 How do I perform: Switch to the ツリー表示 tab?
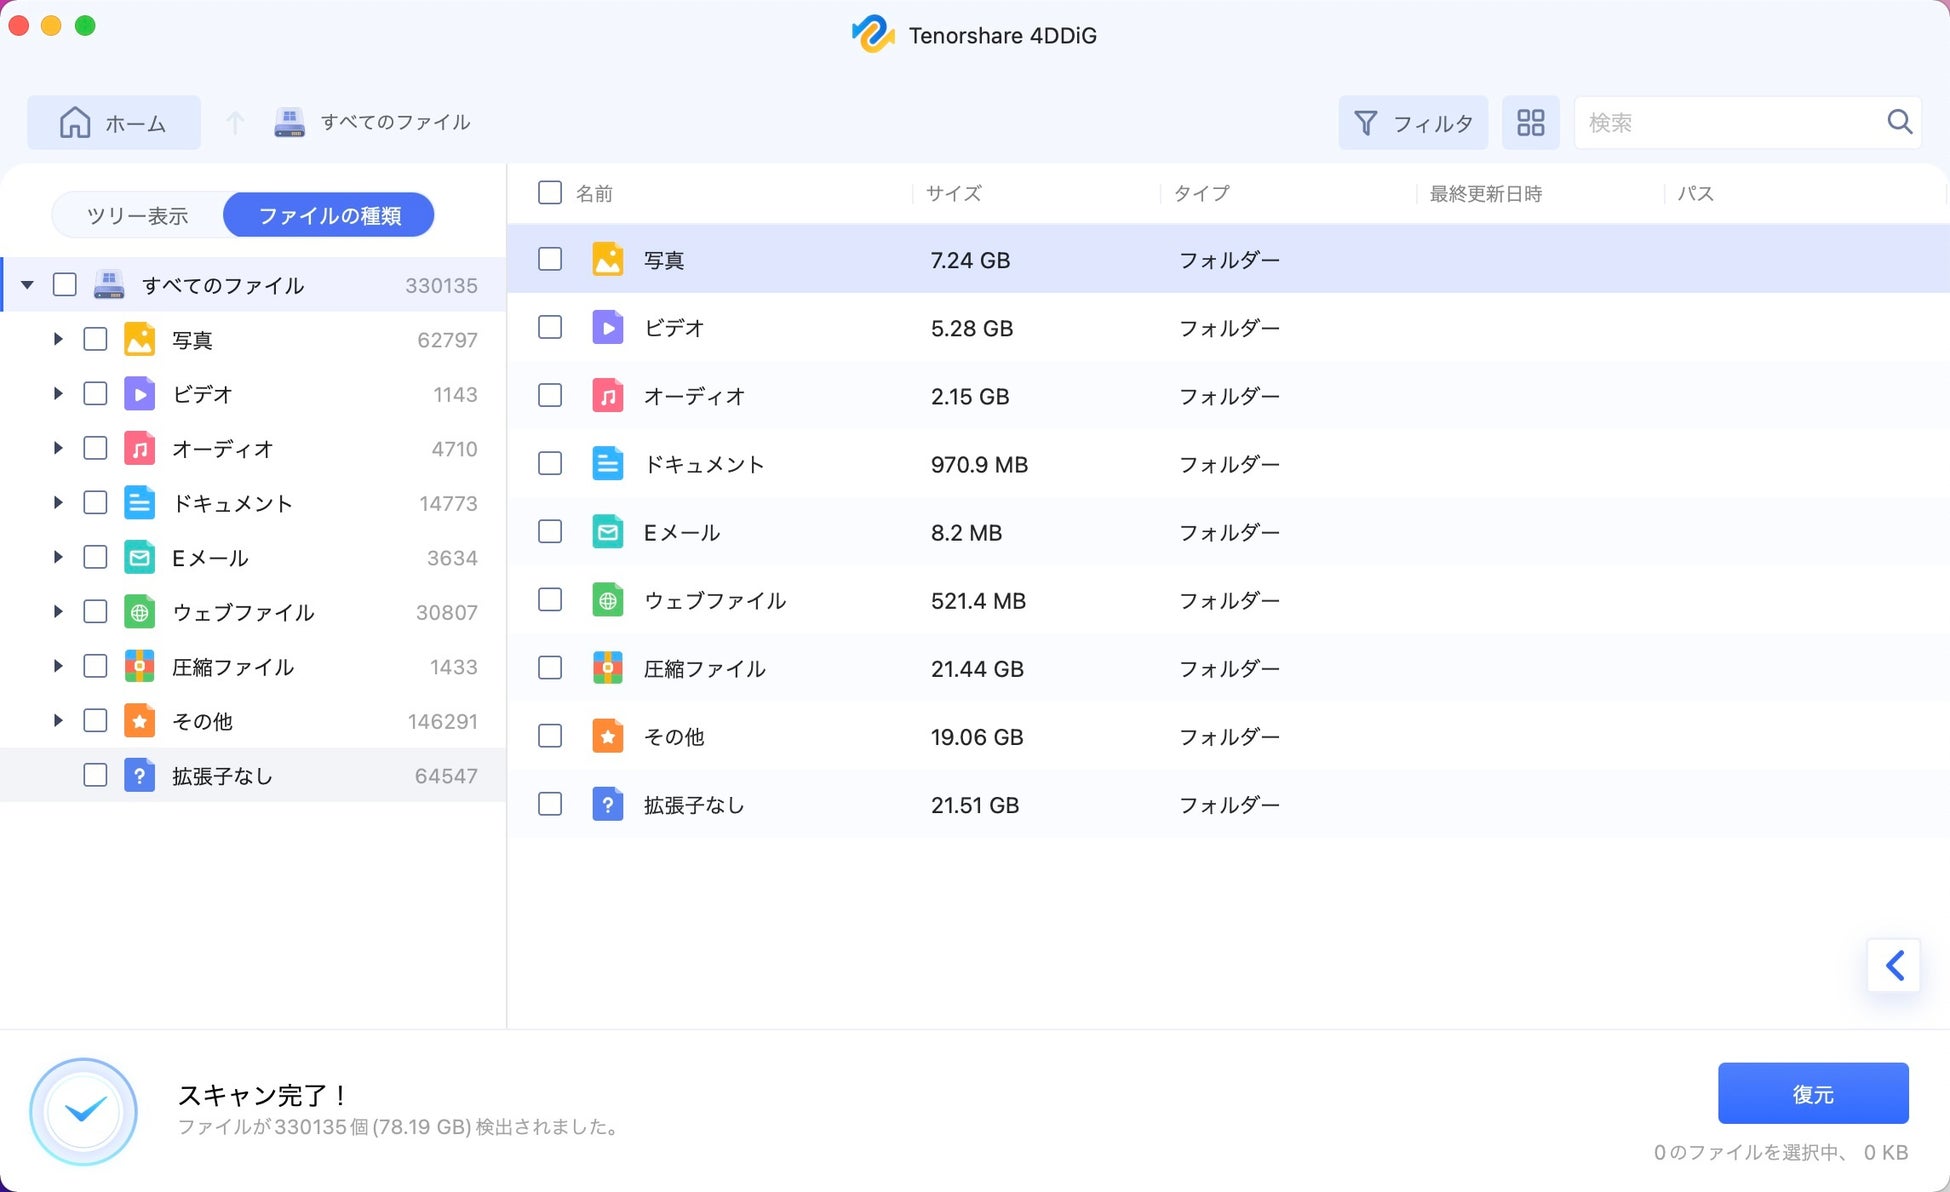click(138, 214)
